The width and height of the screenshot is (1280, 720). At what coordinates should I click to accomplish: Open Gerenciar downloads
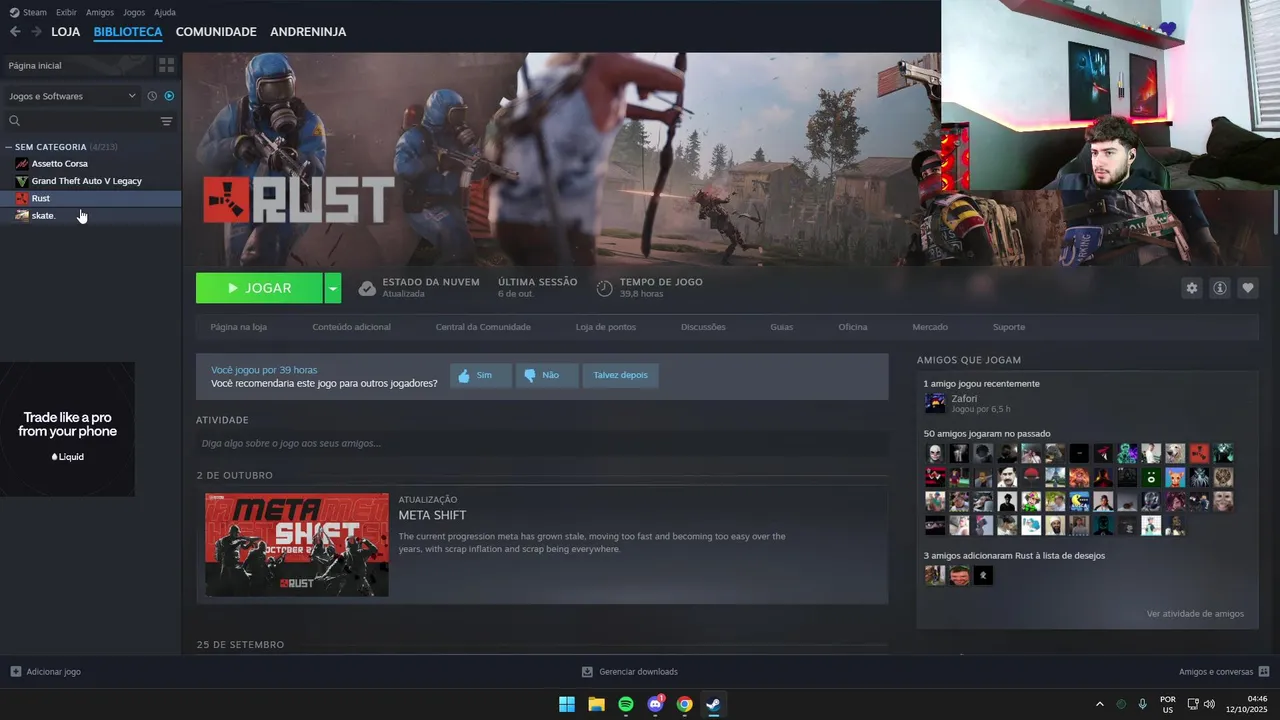click(630, 672)
